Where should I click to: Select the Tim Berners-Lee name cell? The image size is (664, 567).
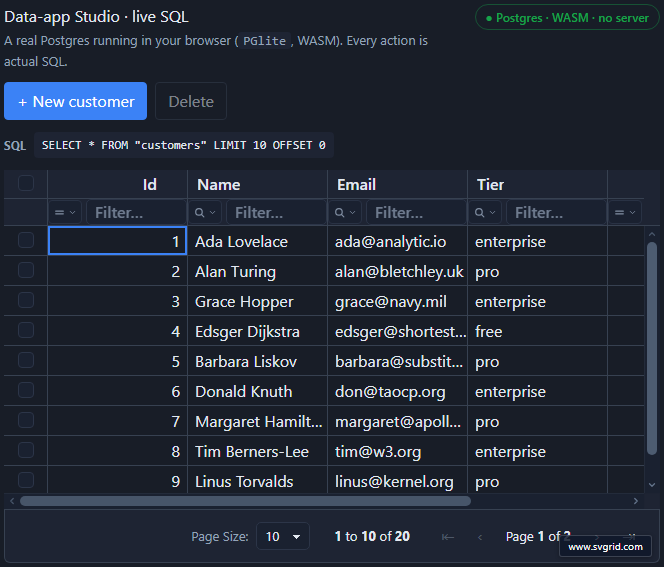(x=257, y=451)
